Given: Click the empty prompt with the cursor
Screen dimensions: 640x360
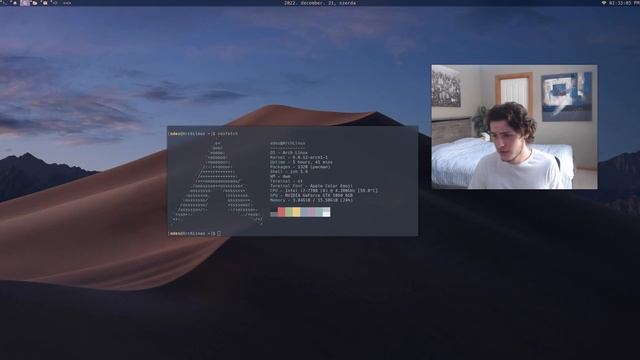Looking at the screenshot, I should tap(195, 233).
